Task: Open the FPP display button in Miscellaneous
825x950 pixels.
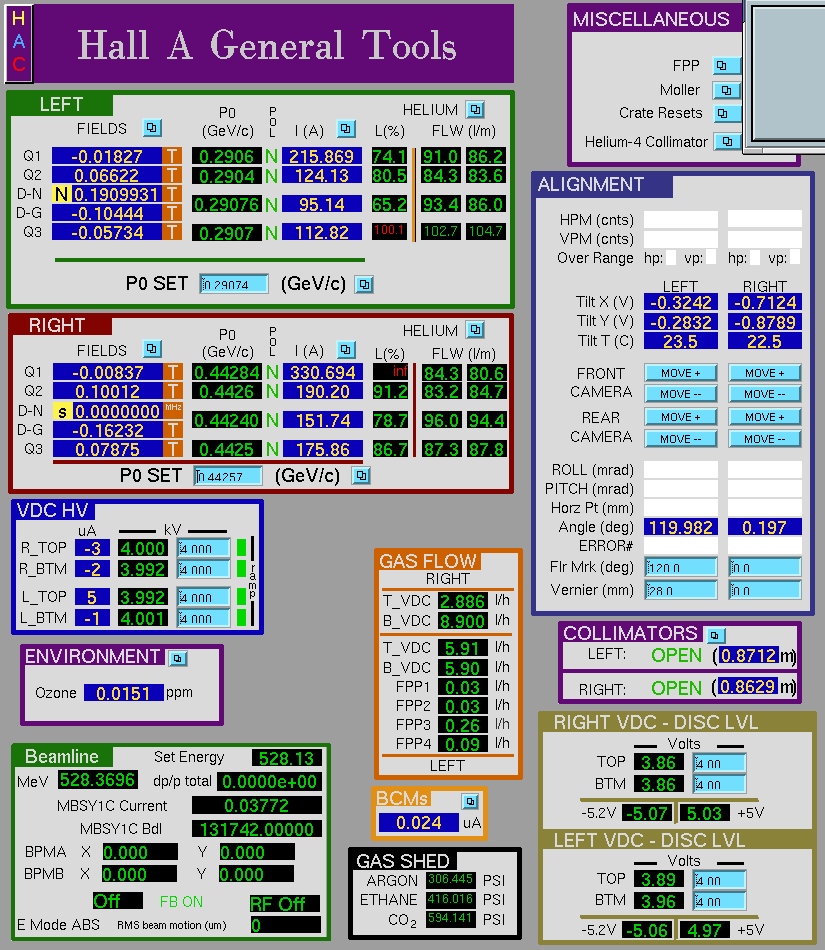Action: tap(726, 65)
